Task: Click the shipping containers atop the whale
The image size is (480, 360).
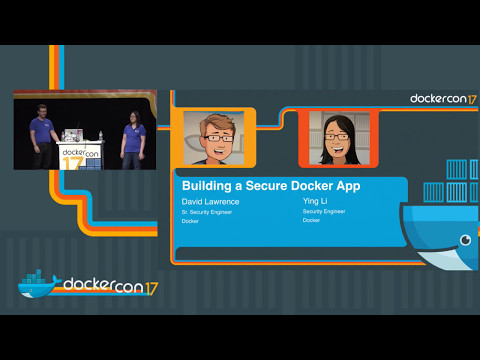Action: [451, 181]
